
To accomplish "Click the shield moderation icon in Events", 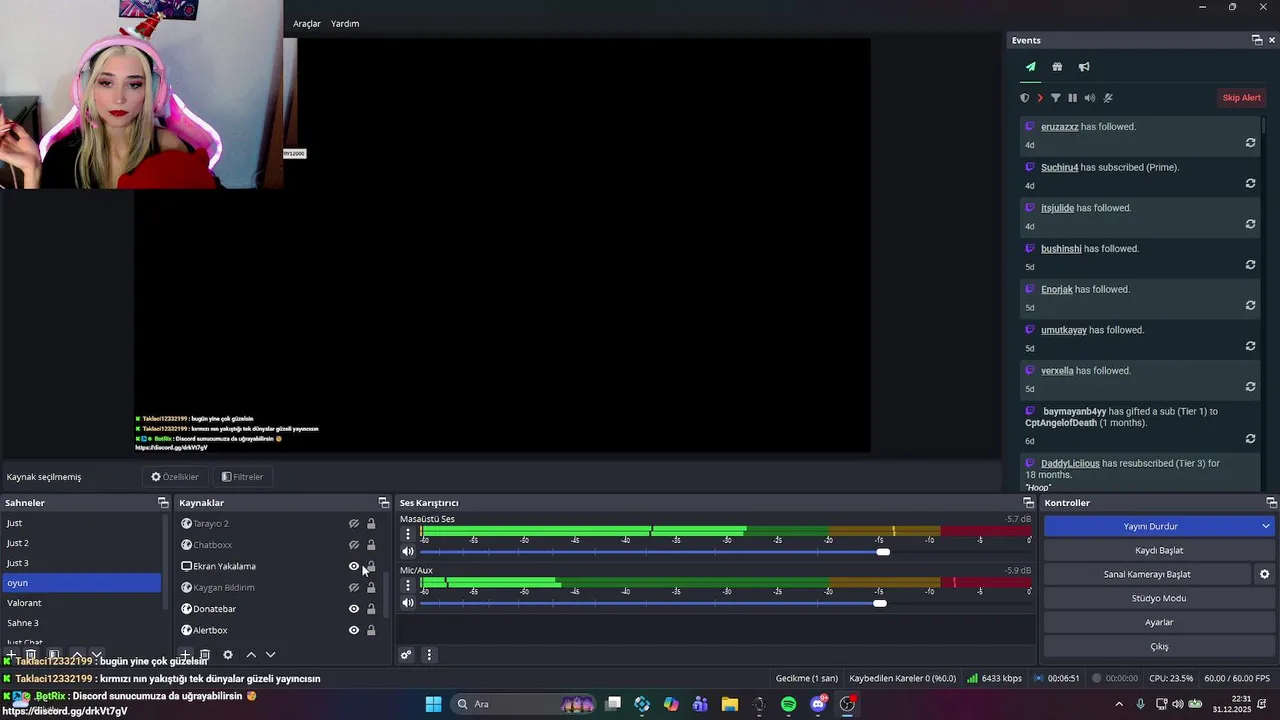I will pos(1024,98).
